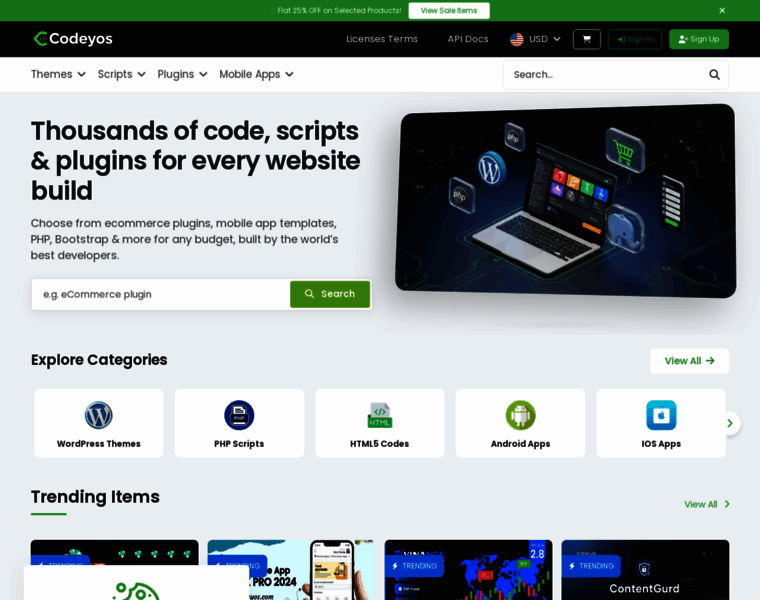Click the US flag currency icon

click(517, 39)
